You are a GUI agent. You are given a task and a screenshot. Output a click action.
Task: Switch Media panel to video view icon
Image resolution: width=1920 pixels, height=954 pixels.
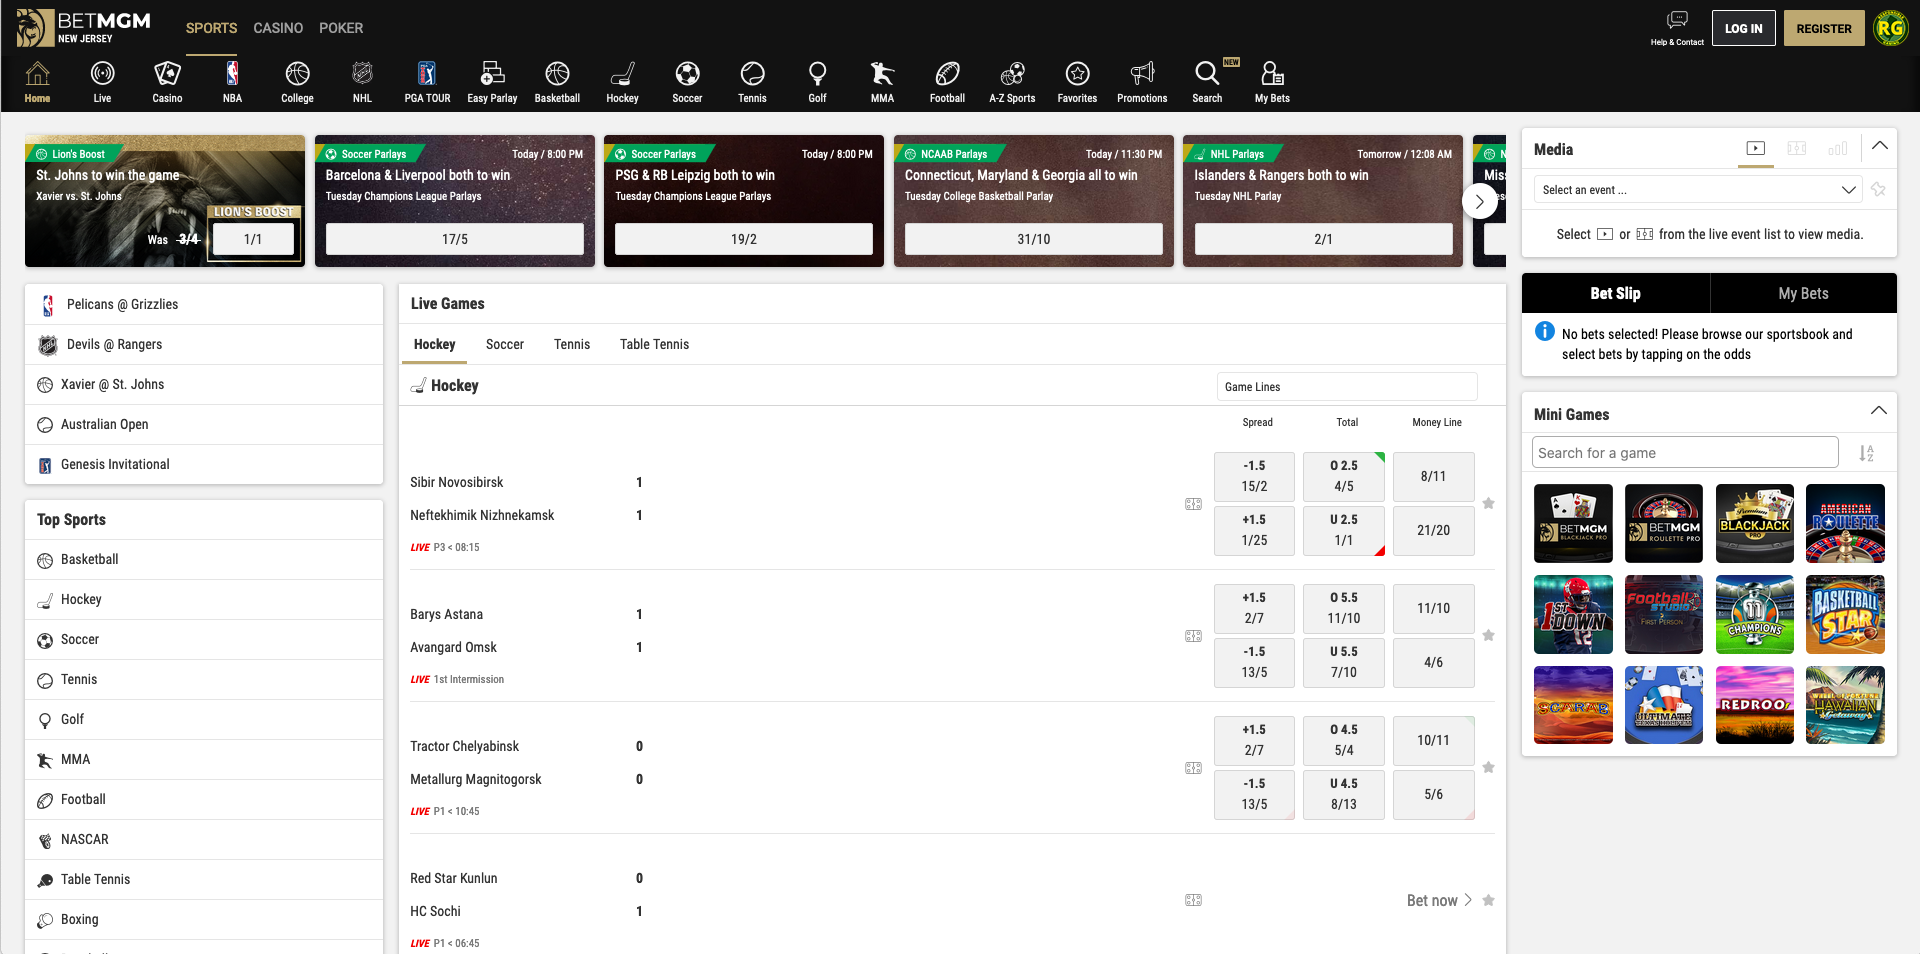tap(1755, 148)
